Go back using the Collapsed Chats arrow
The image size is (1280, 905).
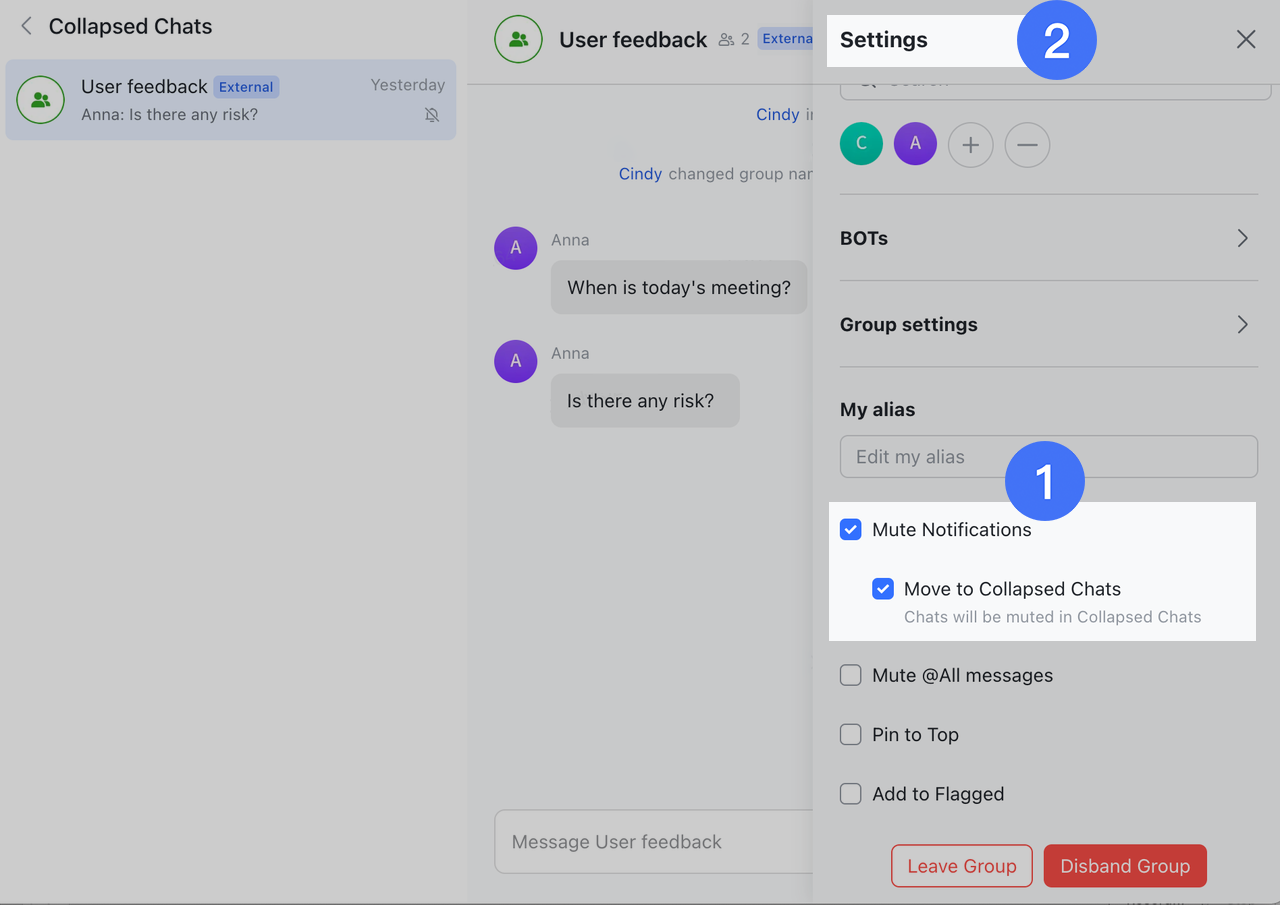point(24,27)
